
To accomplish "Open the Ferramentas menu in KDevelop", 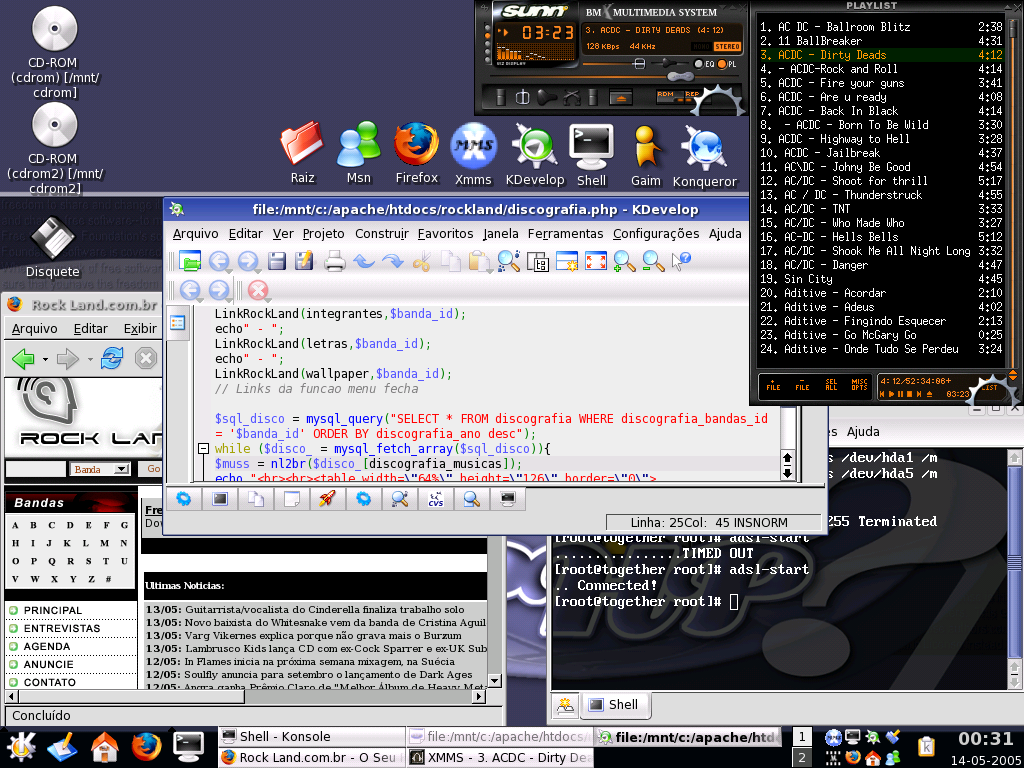I will coord(566,234).
